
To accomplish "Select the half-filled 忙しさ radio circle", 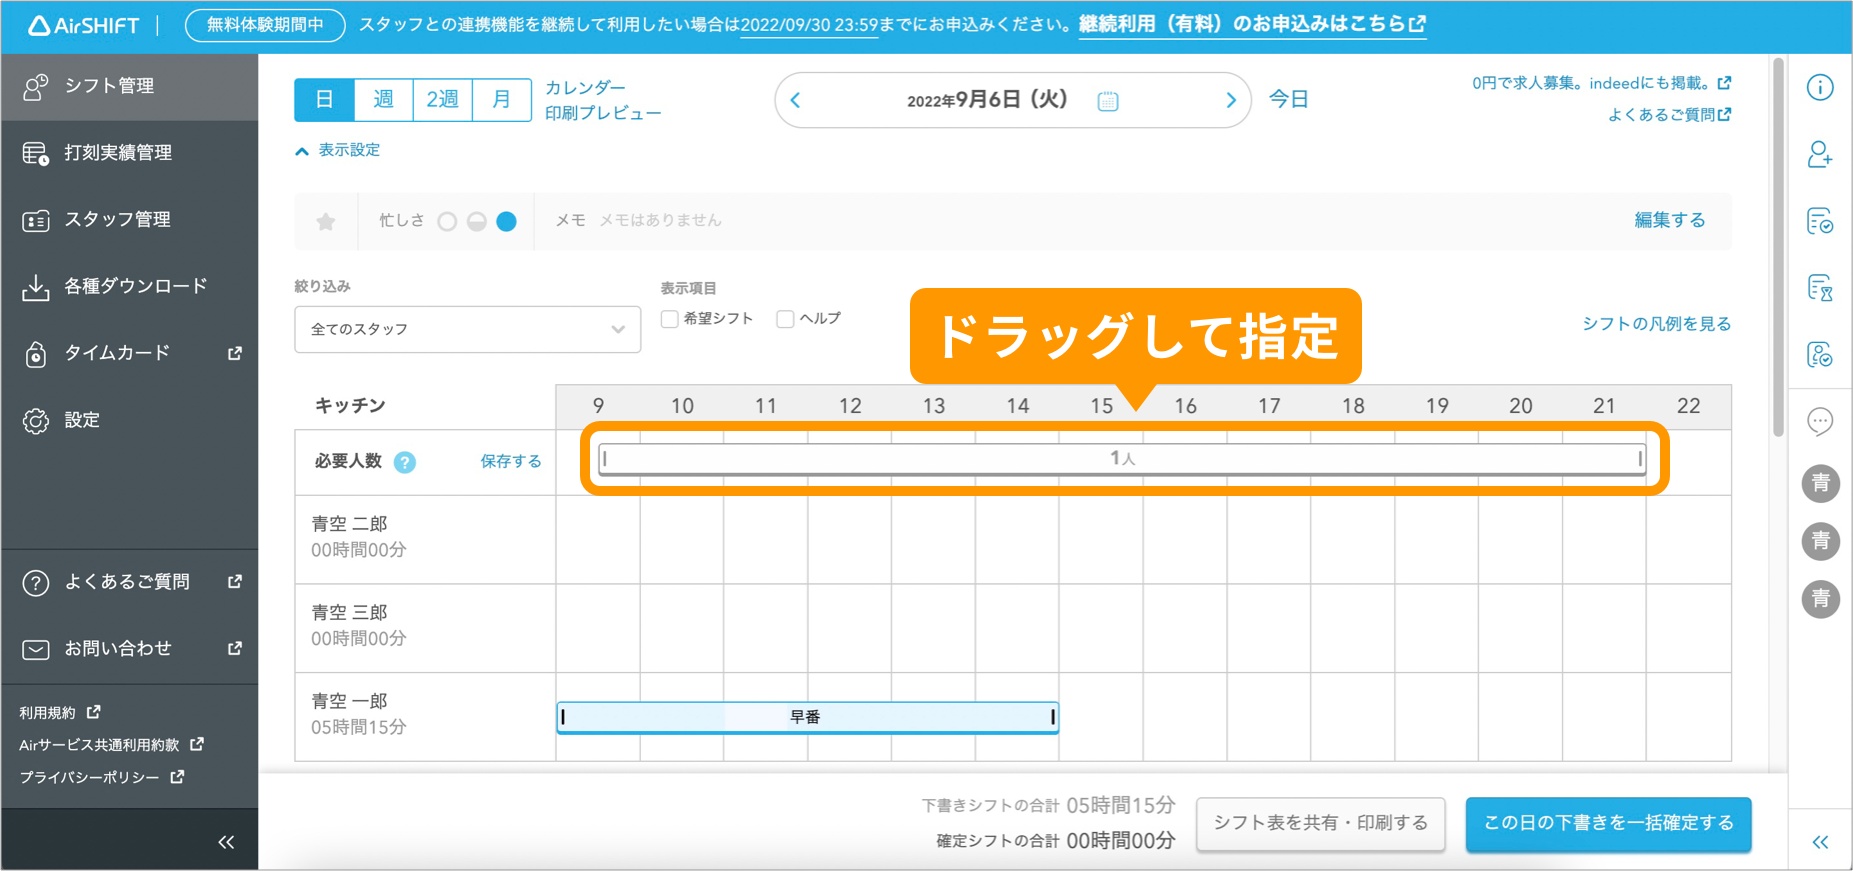I will point(477,221).
